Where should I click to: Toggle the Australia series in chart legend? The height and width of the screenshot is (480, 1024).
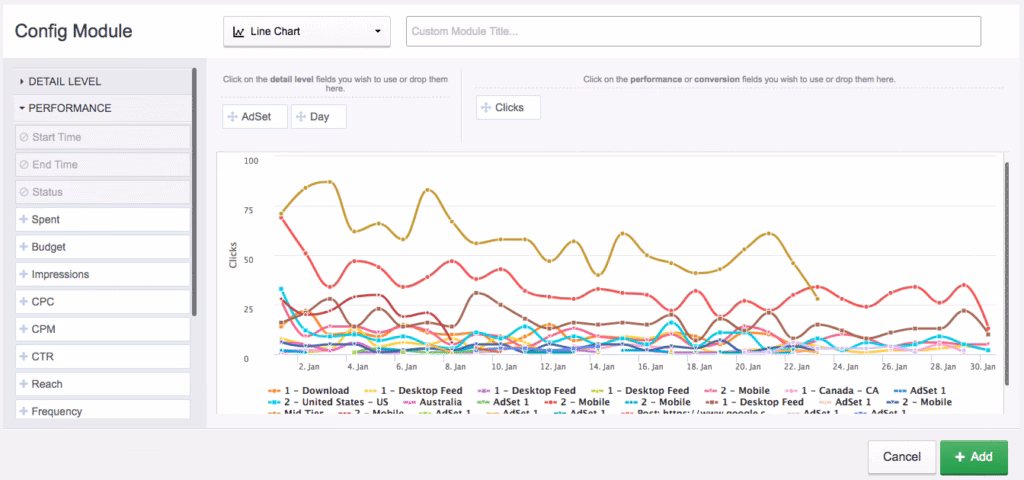pyautogui.click(x=433, y=402)
